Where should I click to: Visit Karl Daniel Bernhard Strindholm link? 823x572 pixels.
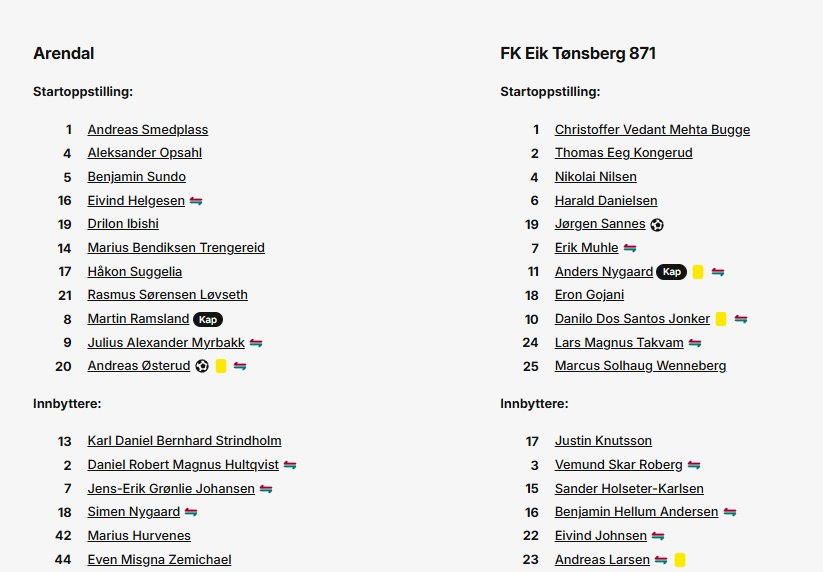(184, 441)
